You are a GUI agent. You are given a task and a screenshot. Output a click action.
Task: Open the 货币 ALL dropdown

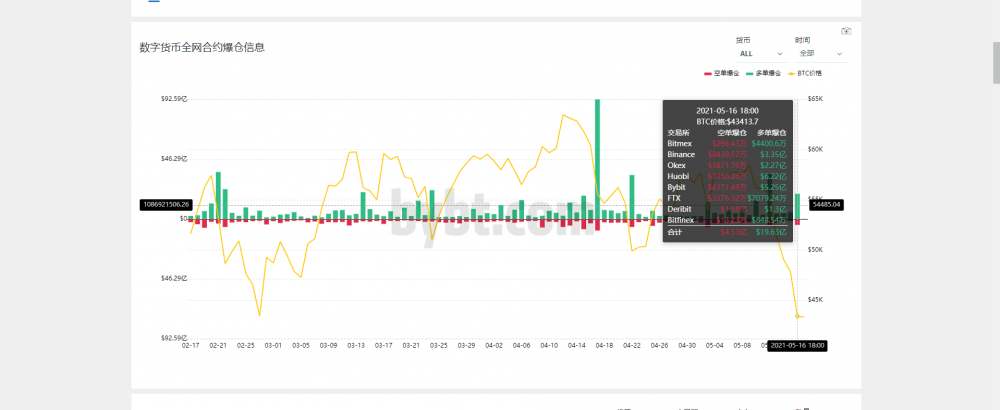[759, 53]
